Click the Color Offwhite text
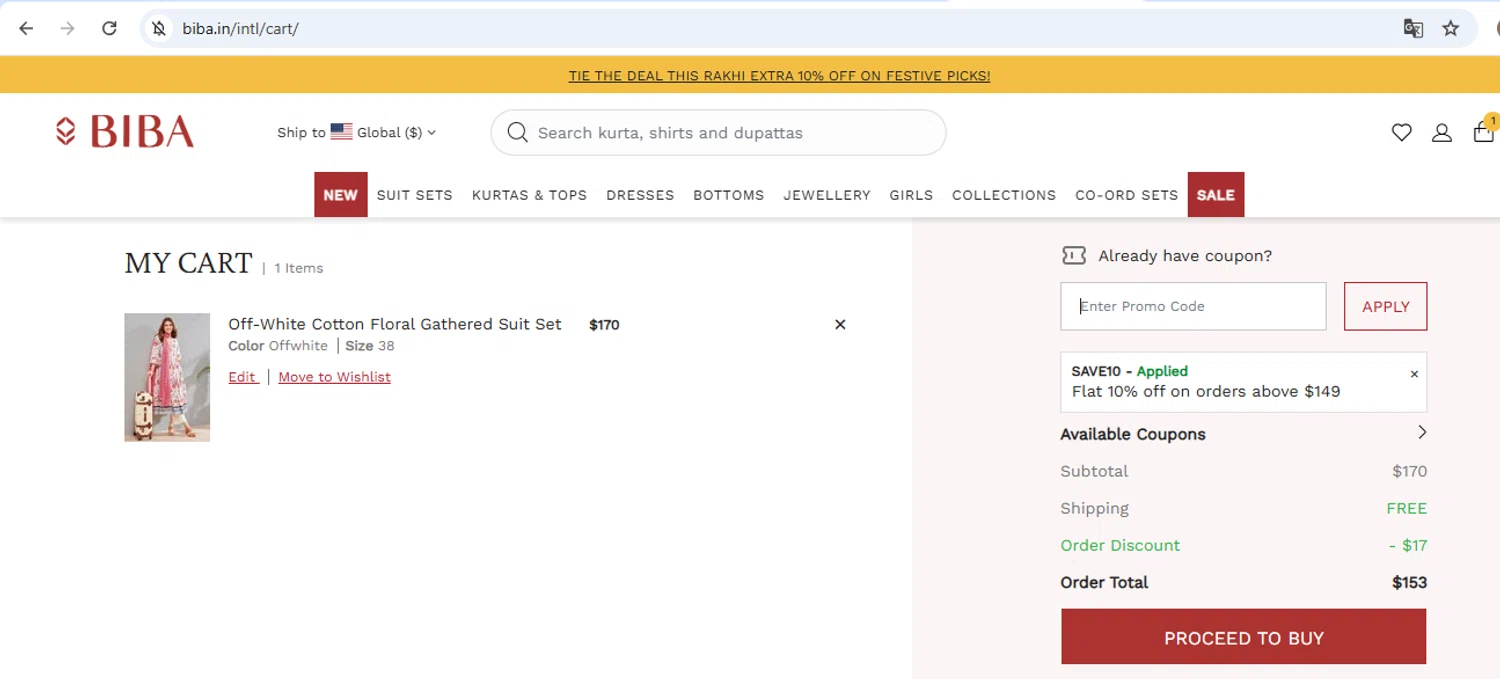This screenshot has height=679, width=1500. tap(278, 346)
